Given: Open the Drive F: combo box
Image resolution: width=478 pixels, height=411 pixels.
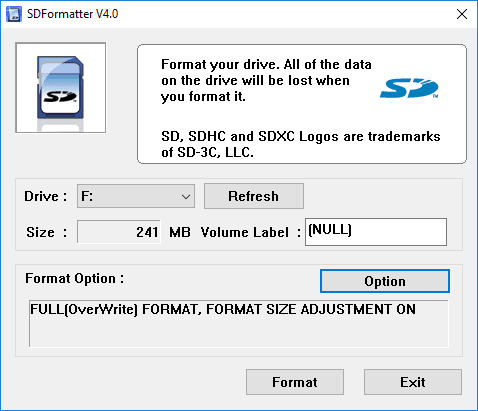Looking at the screenshot, I should pyautogui.click(x=136, y=196).
